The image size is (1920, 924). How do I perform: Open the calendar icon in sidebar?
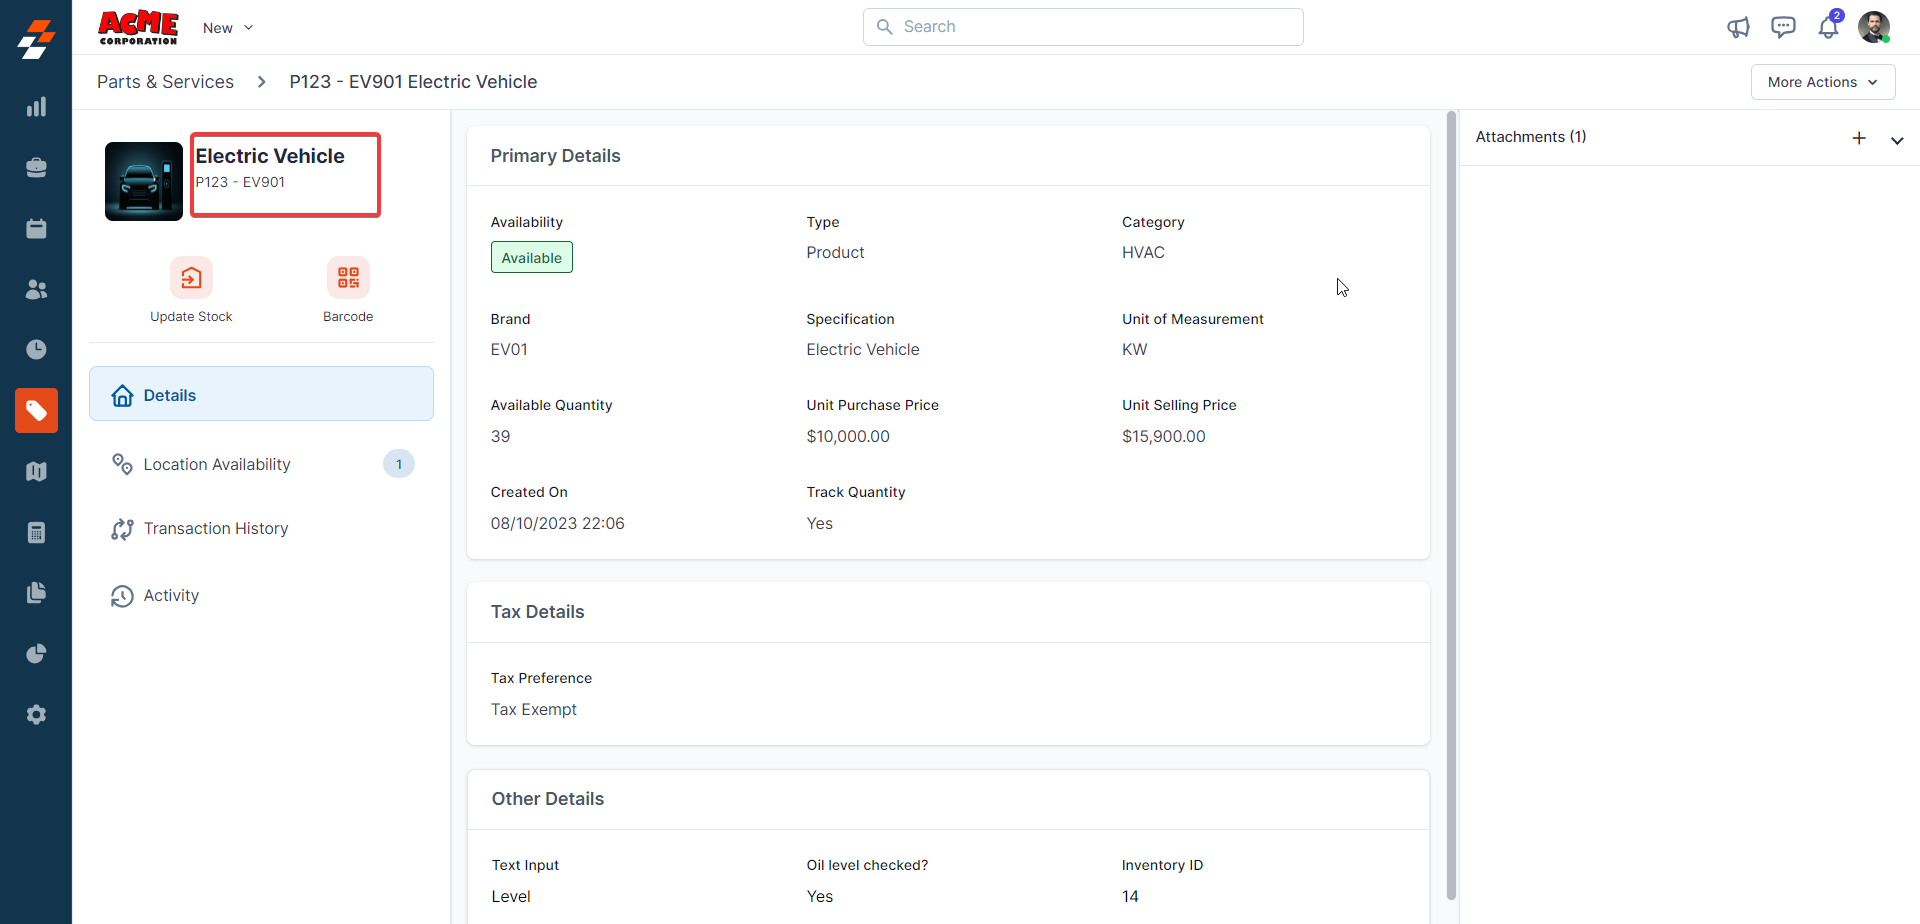pos(36,229)
